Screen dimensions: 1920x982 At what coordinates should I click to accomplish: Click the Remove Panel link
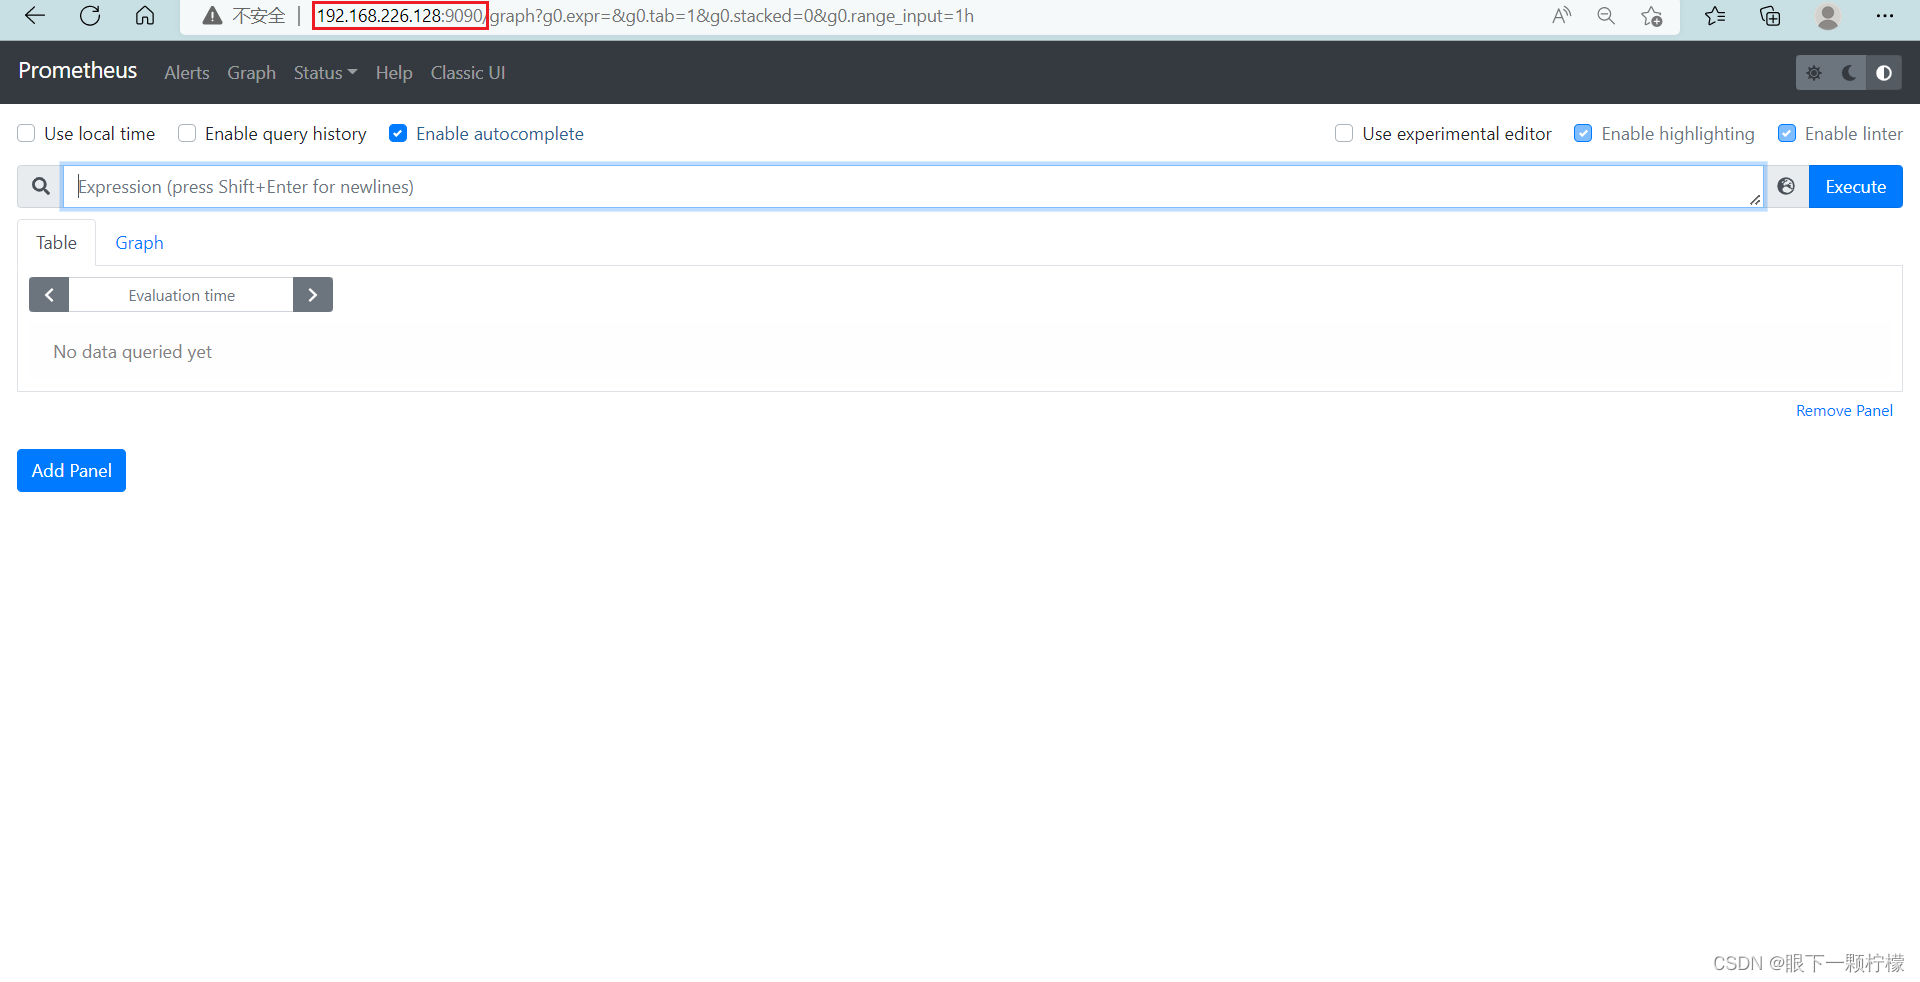click(1844, 411)
